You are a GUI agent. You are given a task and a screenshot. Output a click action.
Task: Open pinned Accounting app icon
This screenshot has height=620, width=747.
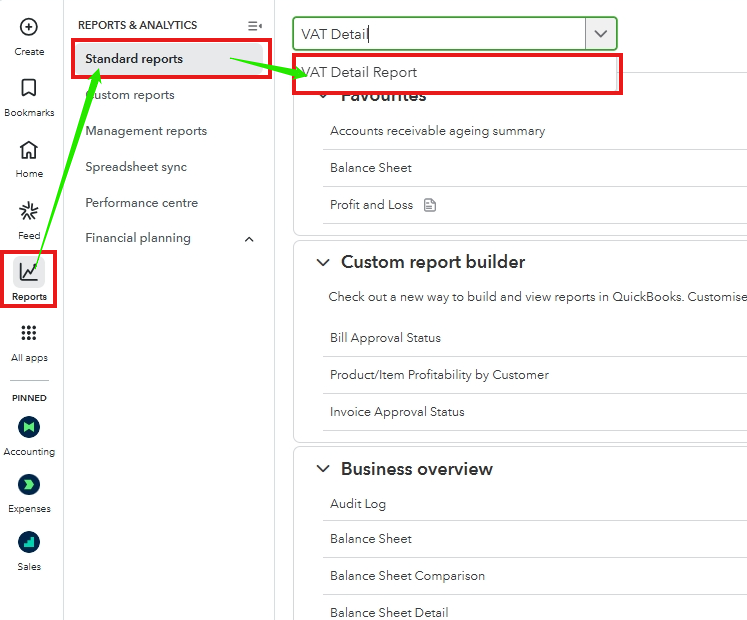(29, 427)
